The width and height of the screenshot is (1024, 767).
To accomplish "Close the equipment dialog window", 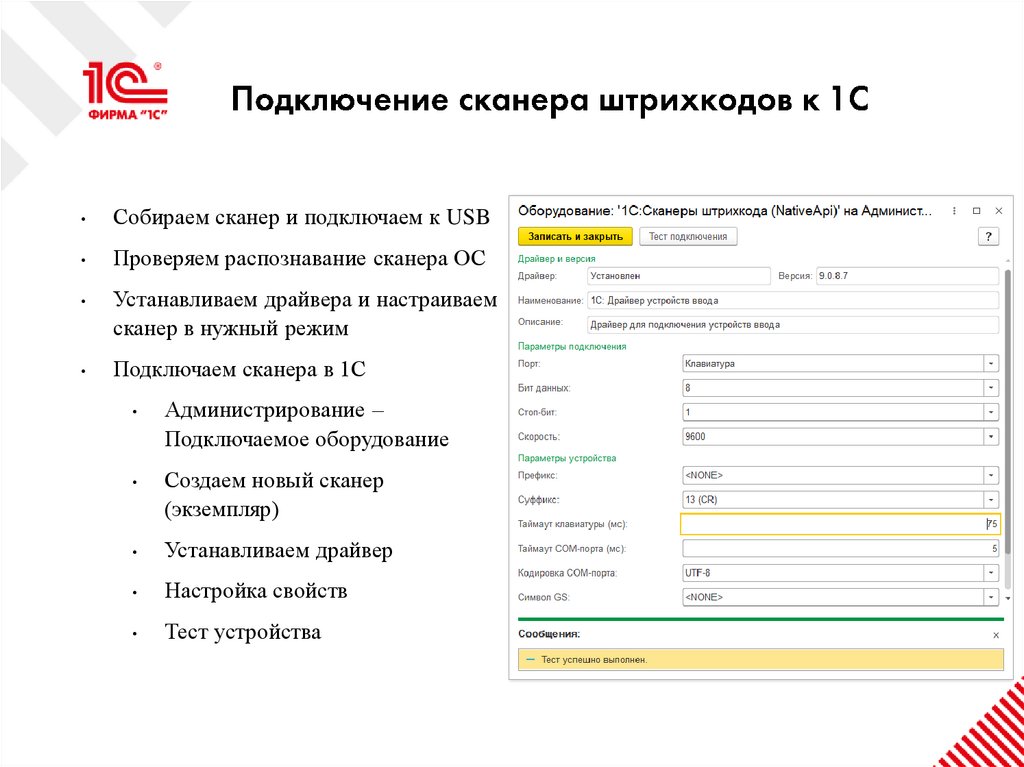I will 999,211.
